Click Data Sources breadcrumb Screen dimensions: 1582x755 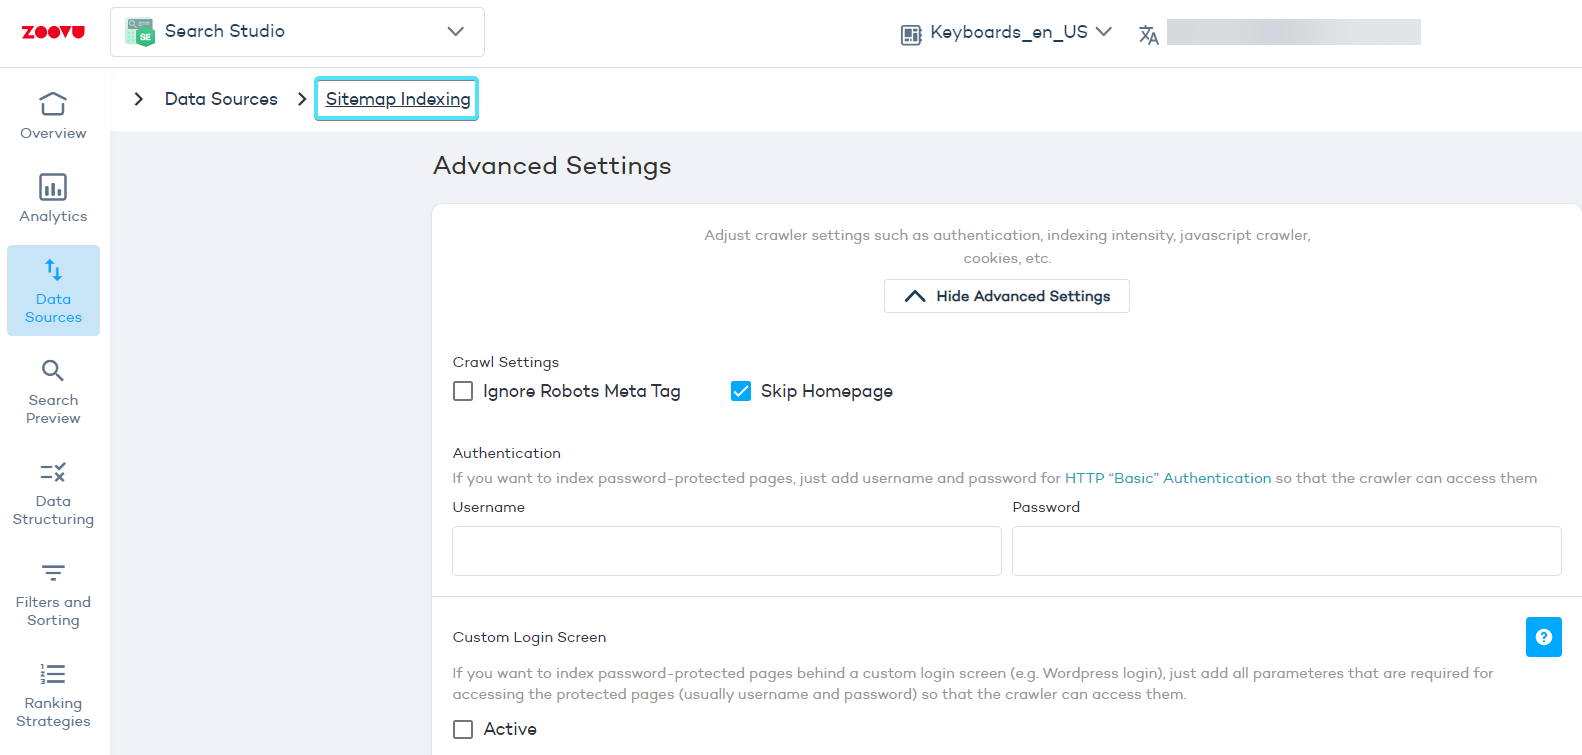tap(221, 99)
